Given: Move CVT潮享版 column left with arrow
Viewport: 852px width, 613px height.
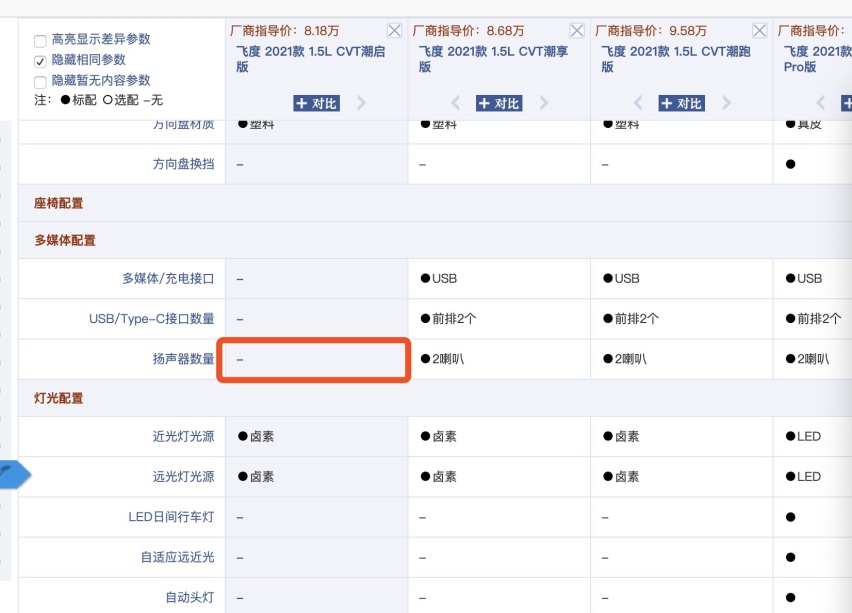Looking at the screenshot, I should [455, 103].
